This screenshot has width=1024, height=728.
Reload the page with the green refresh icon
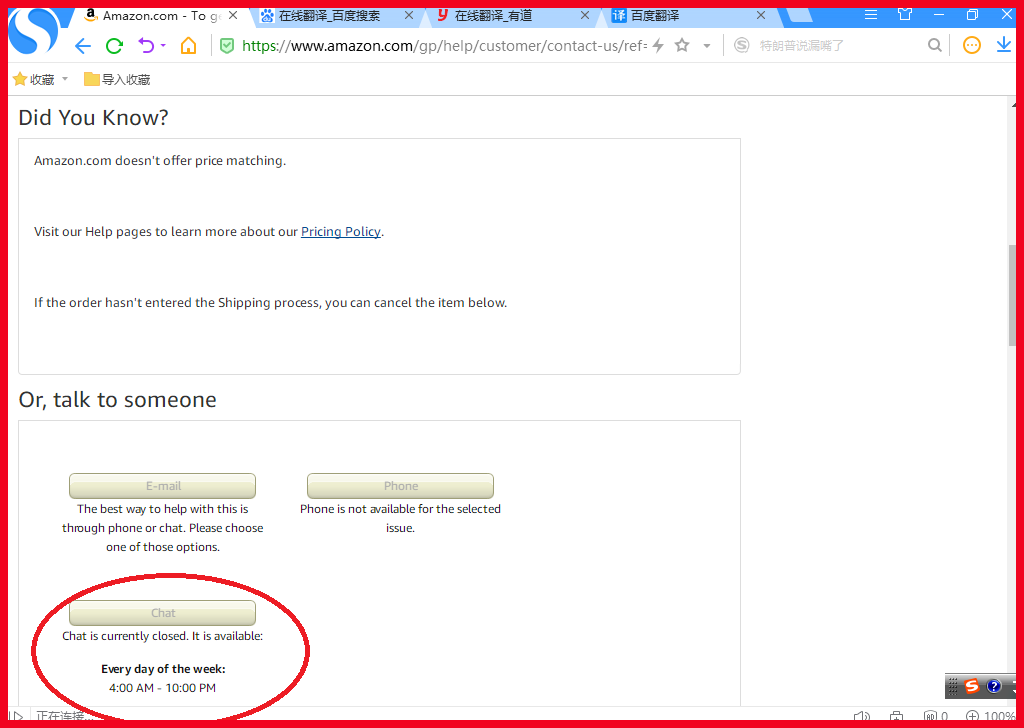coord(114,46)
